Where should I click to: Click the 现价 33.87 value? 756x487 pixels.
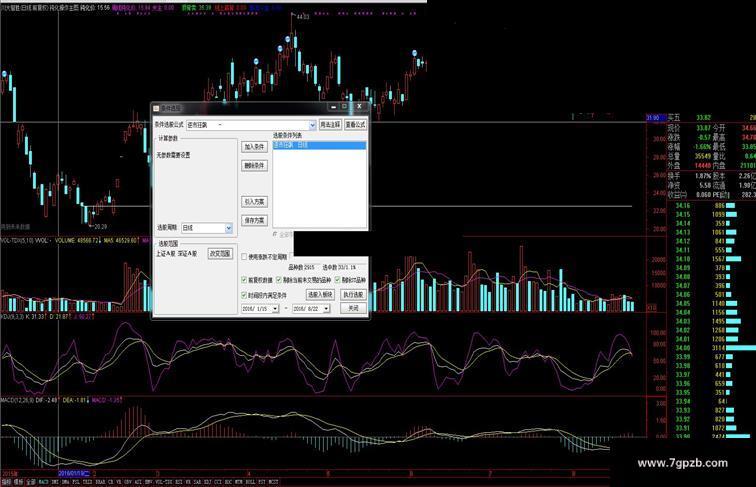703,128
